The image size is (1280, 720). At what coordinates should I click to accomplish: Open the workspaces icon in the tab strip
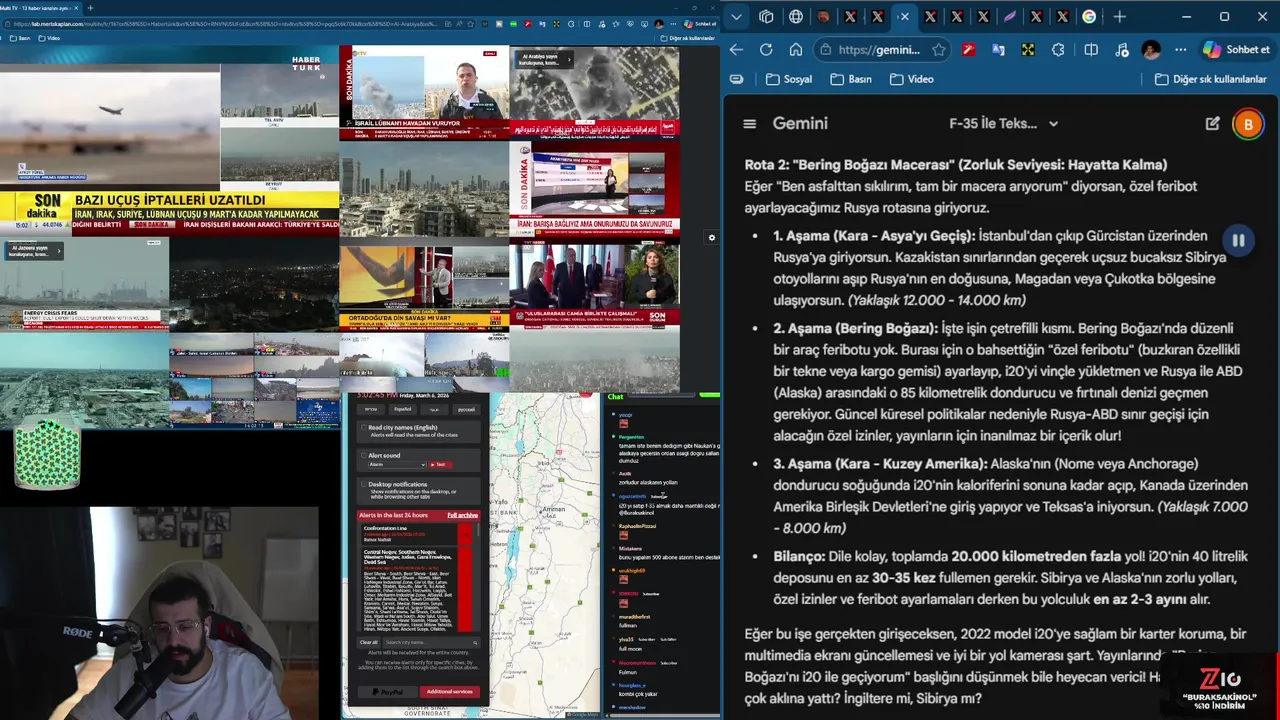[766, 16]
